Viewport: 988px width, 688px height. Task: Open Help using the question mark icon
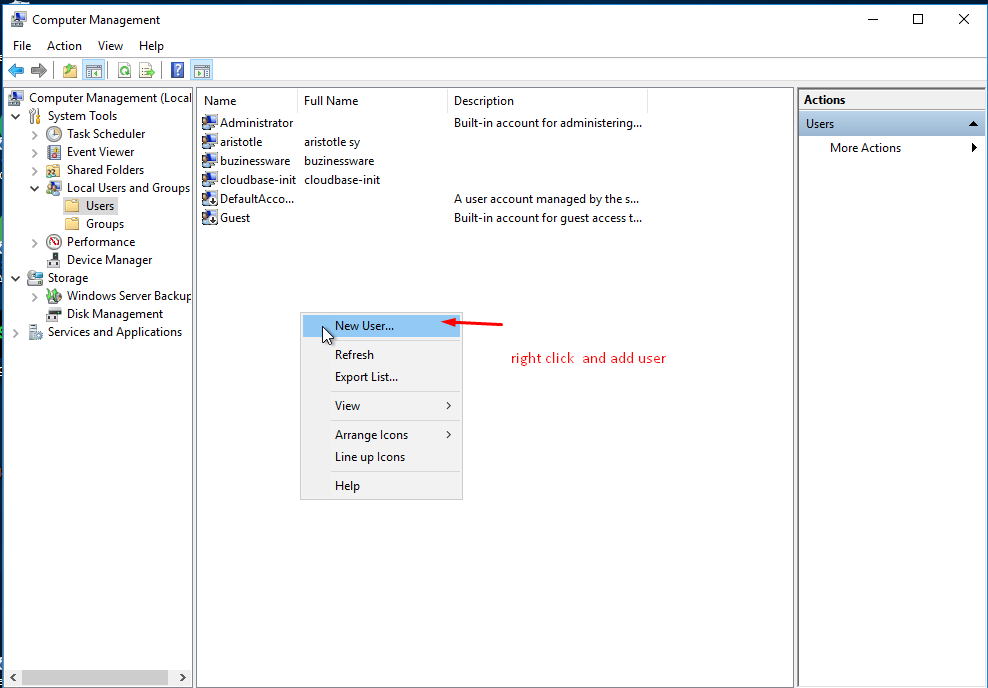click(x=177, y=70)
